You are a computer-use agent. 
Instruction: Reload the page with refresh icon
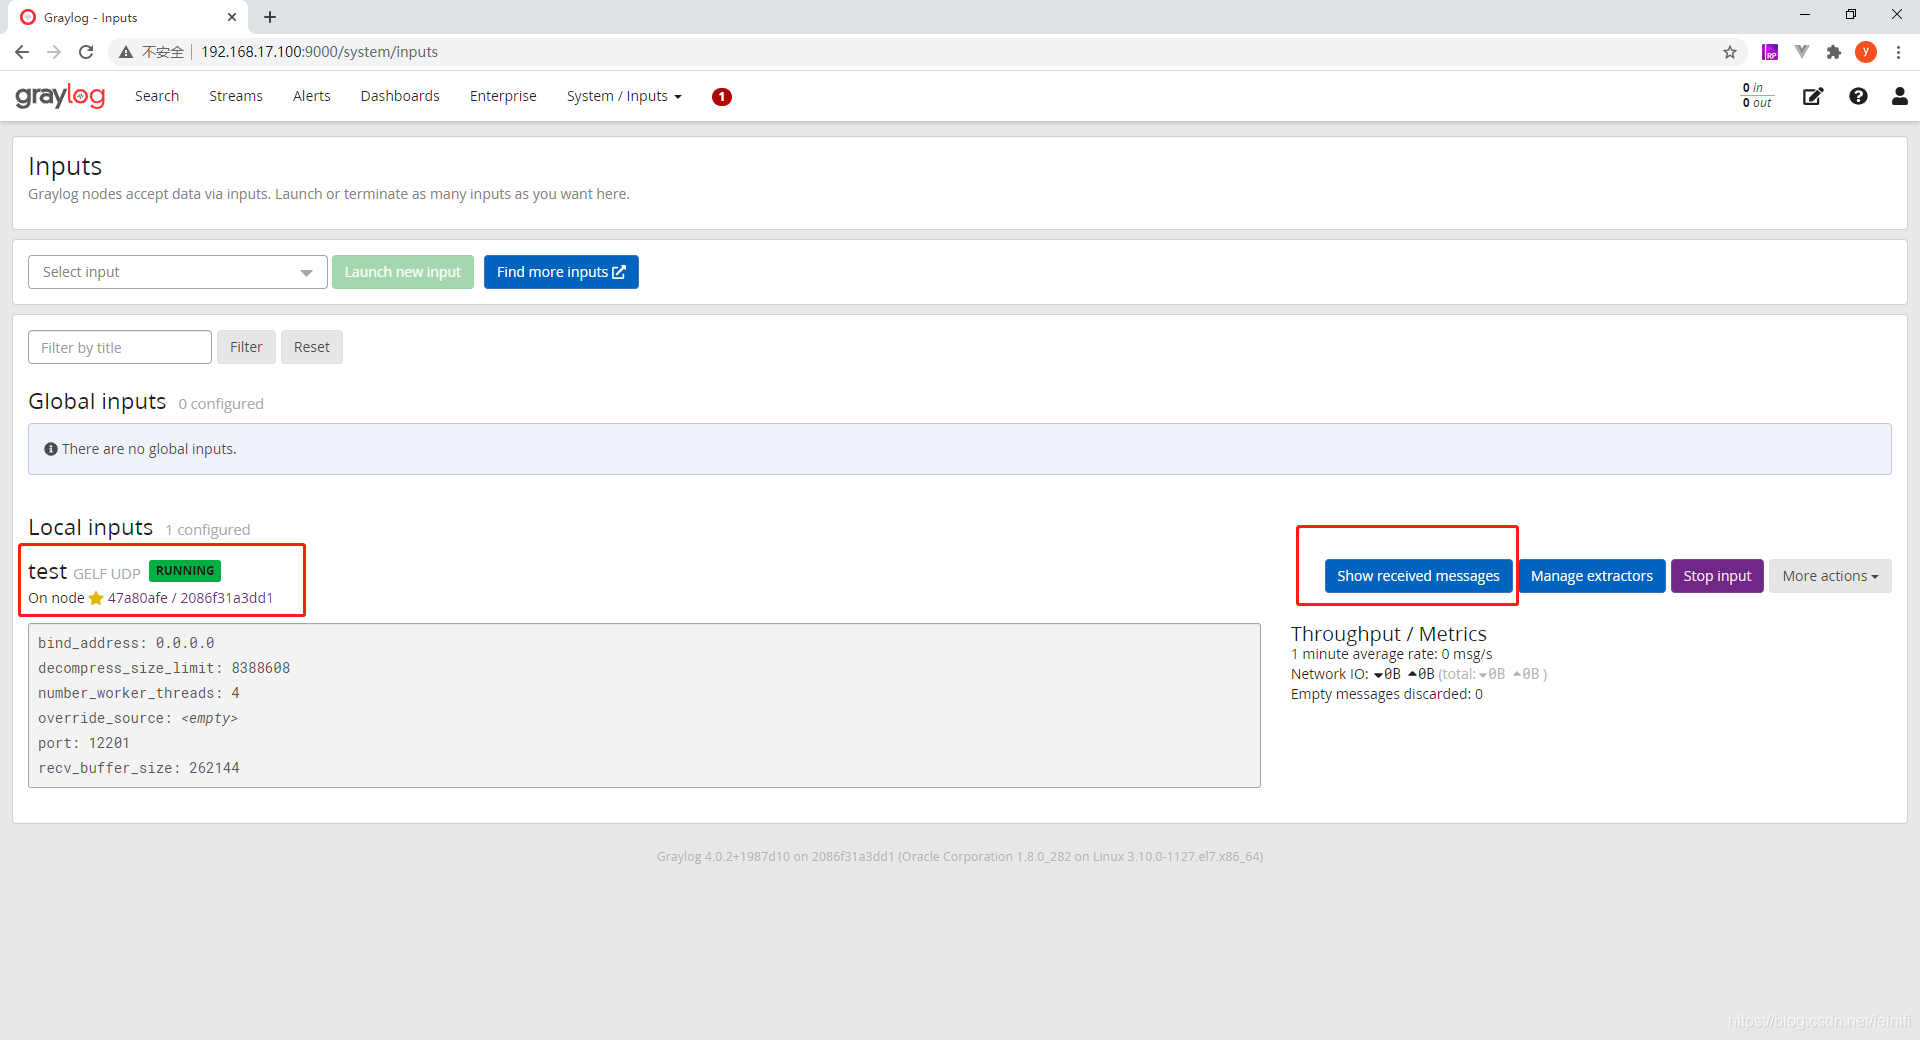click(x=86, y=52)
